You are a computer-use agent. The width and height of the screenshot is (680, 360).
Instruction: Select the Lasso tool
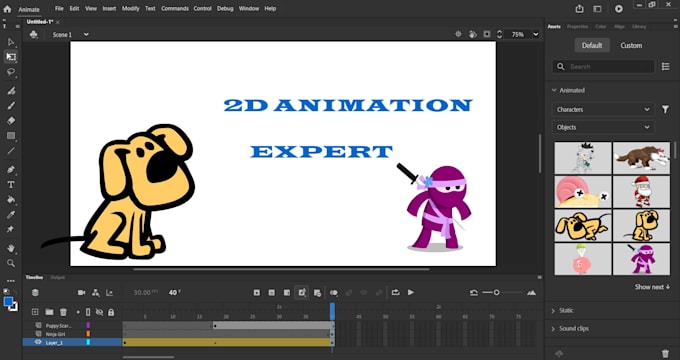[11, 72]
